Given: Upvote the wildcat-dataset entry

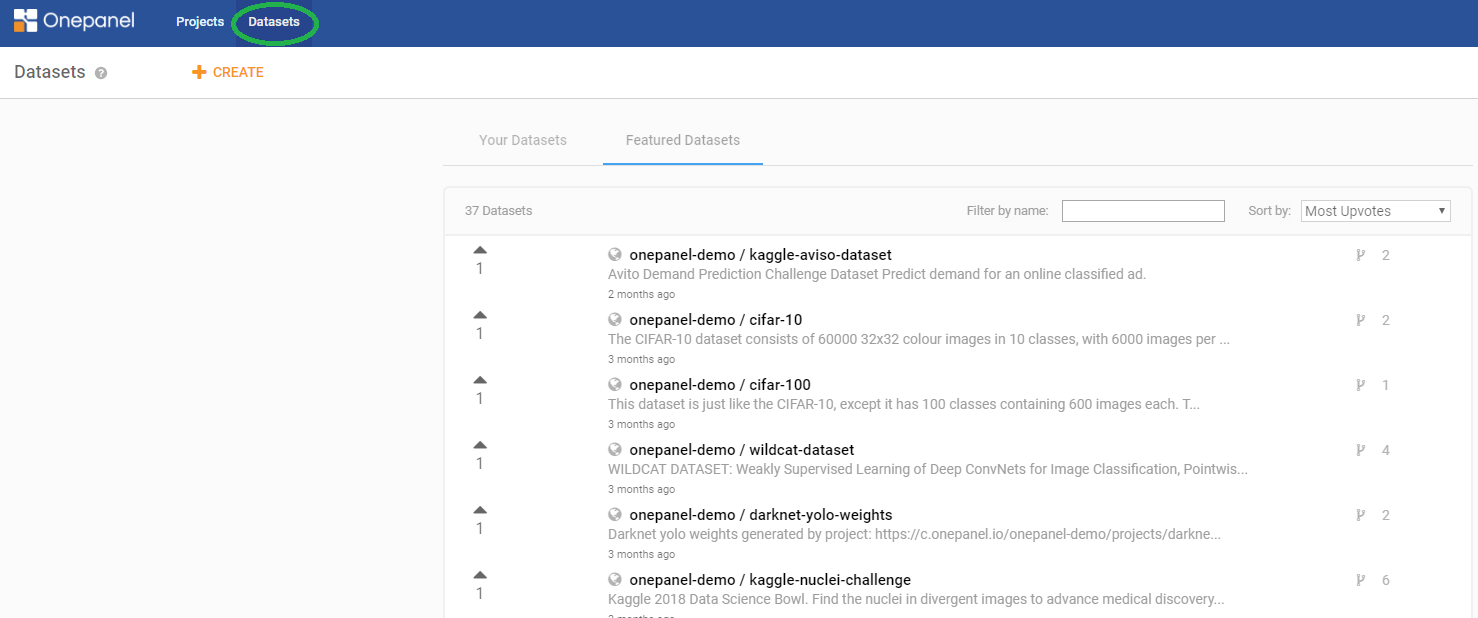Looking at the screenshot, I should tap(480, 445).
